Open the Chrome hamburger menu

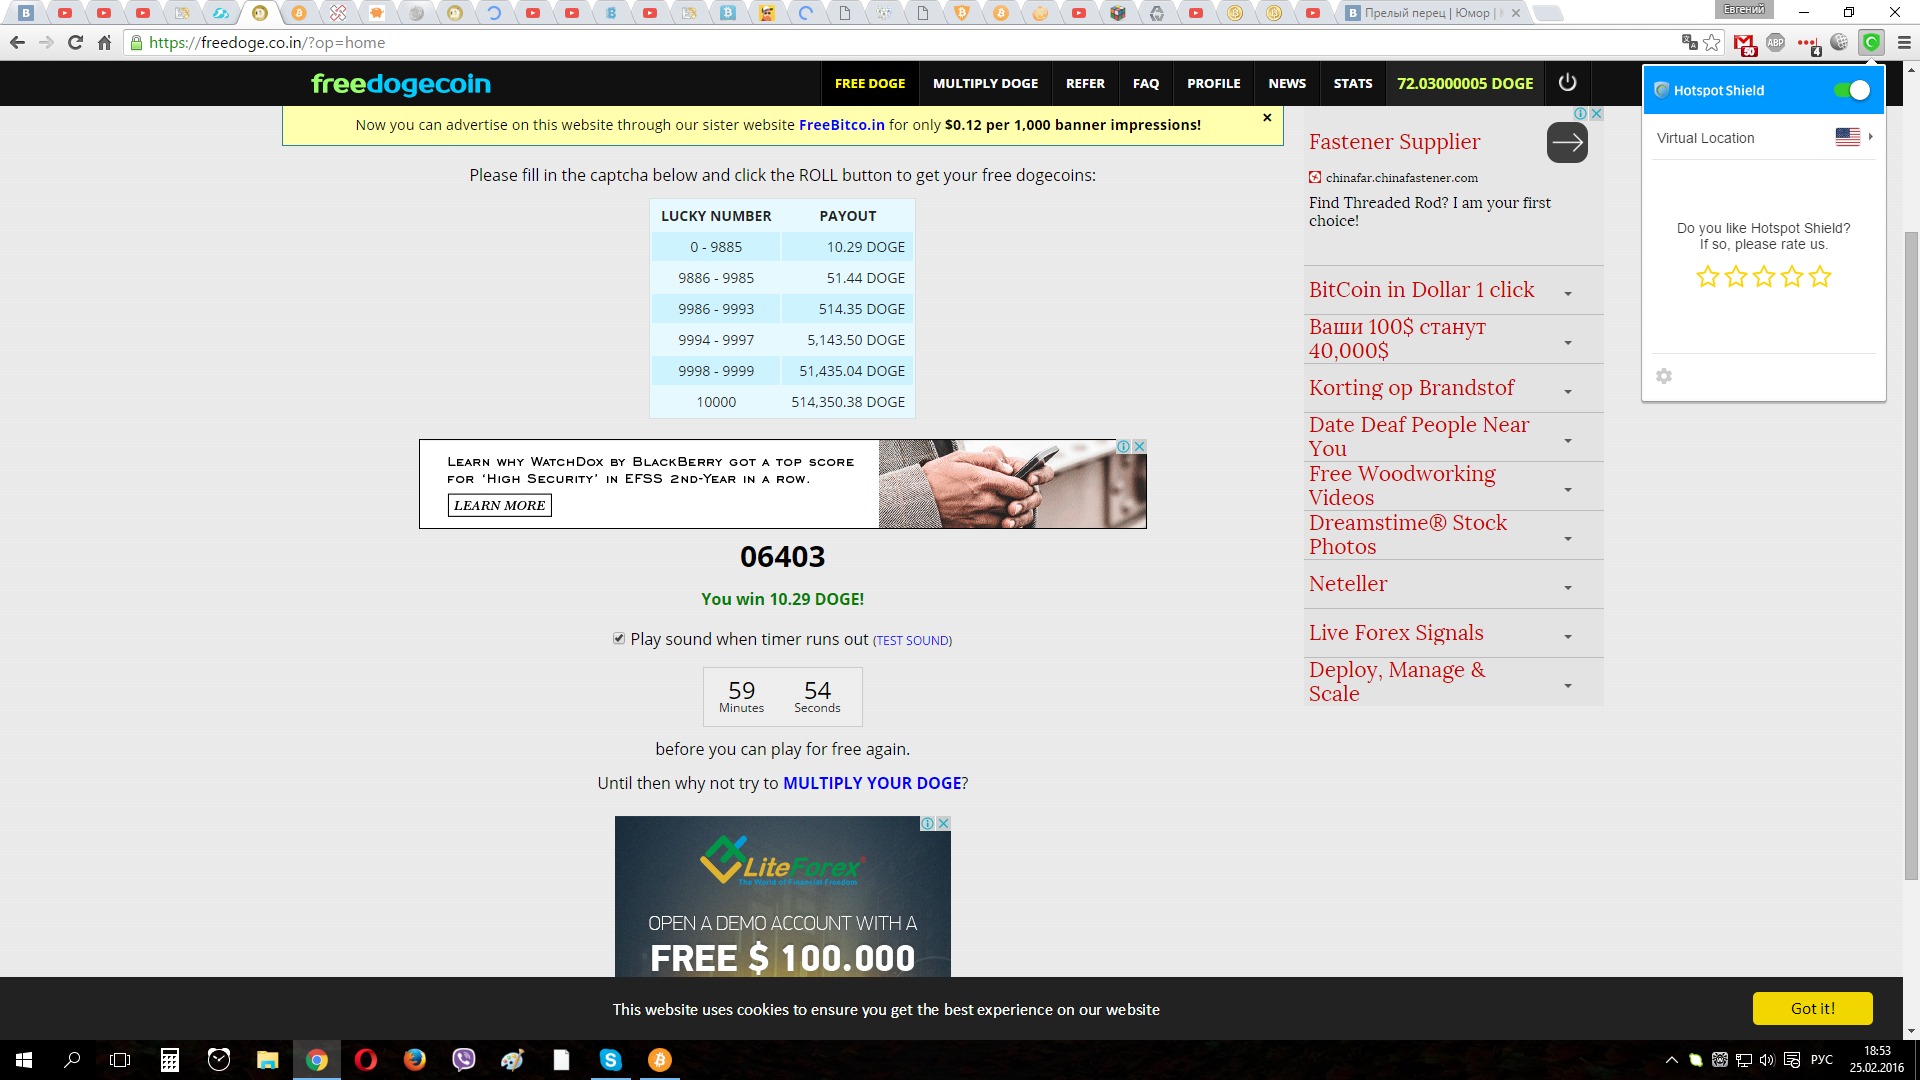[x=1904, y=42]
